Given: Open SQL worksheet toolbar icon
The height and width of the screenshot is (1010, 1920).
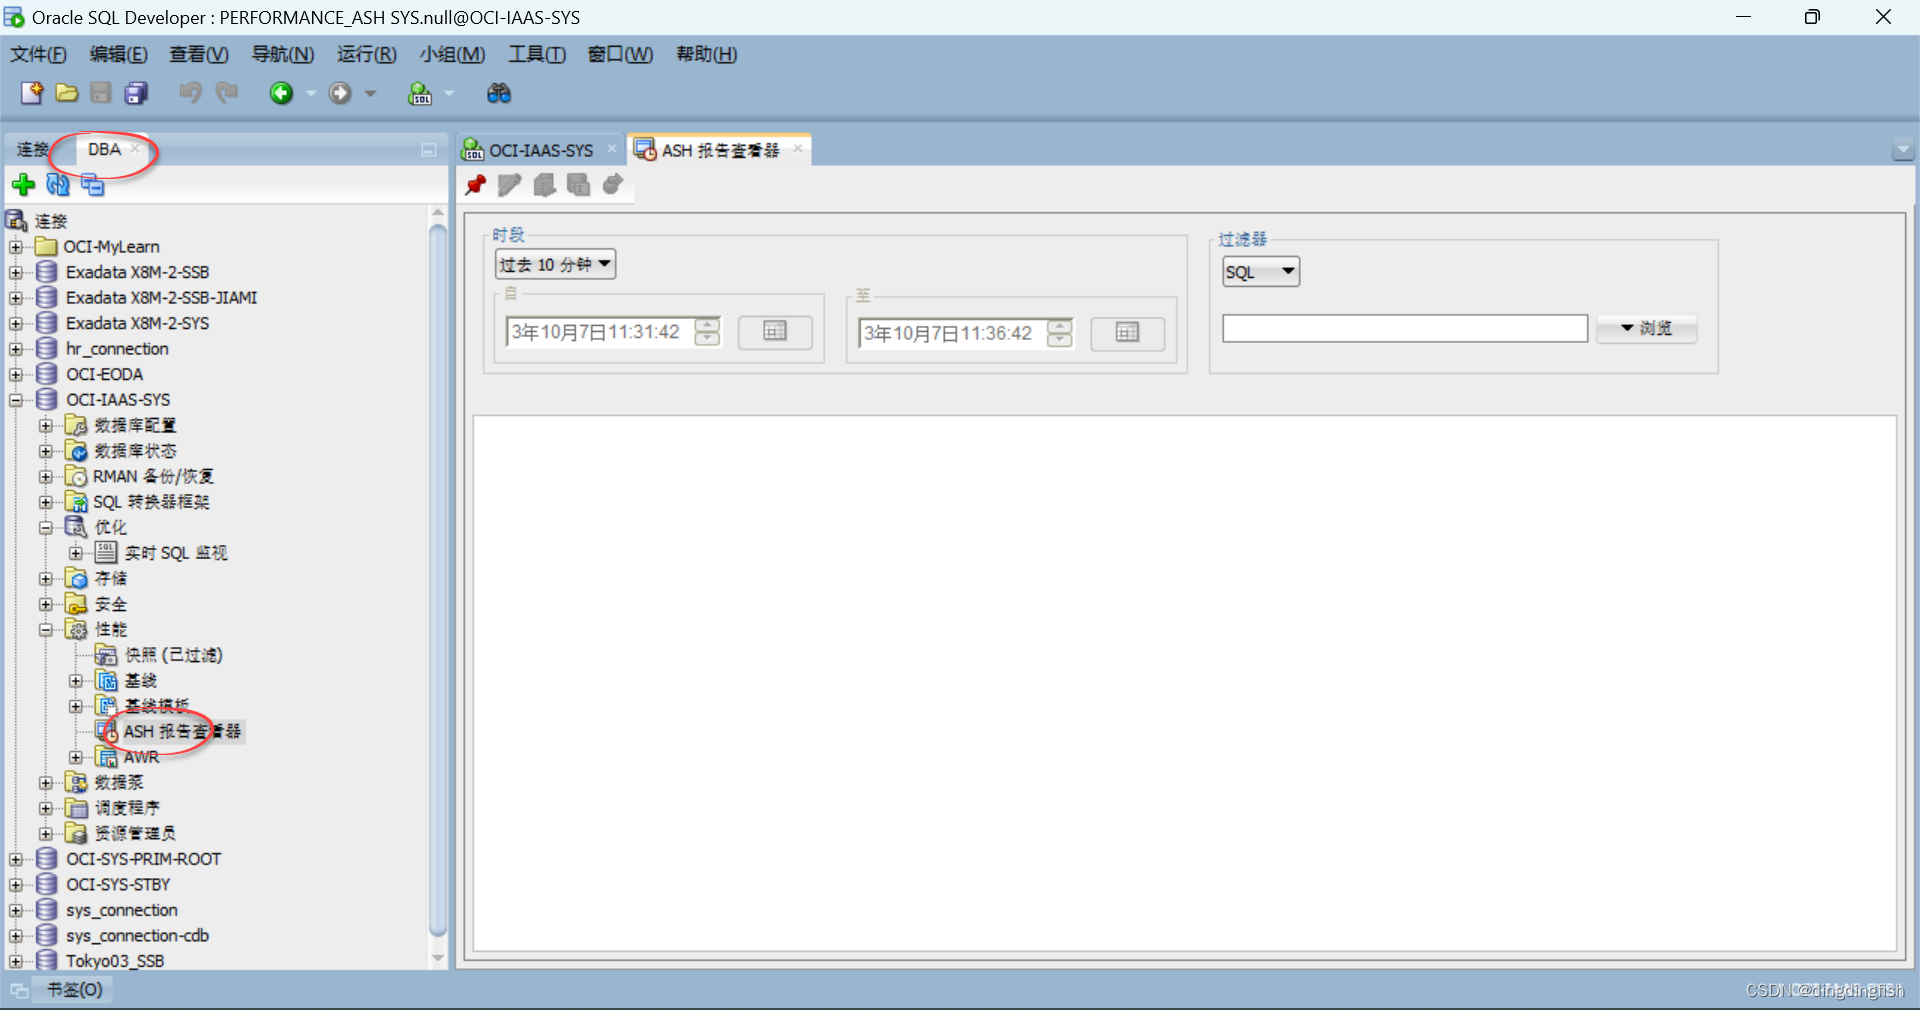Looking at the screenshot, I should click(420, 93).
